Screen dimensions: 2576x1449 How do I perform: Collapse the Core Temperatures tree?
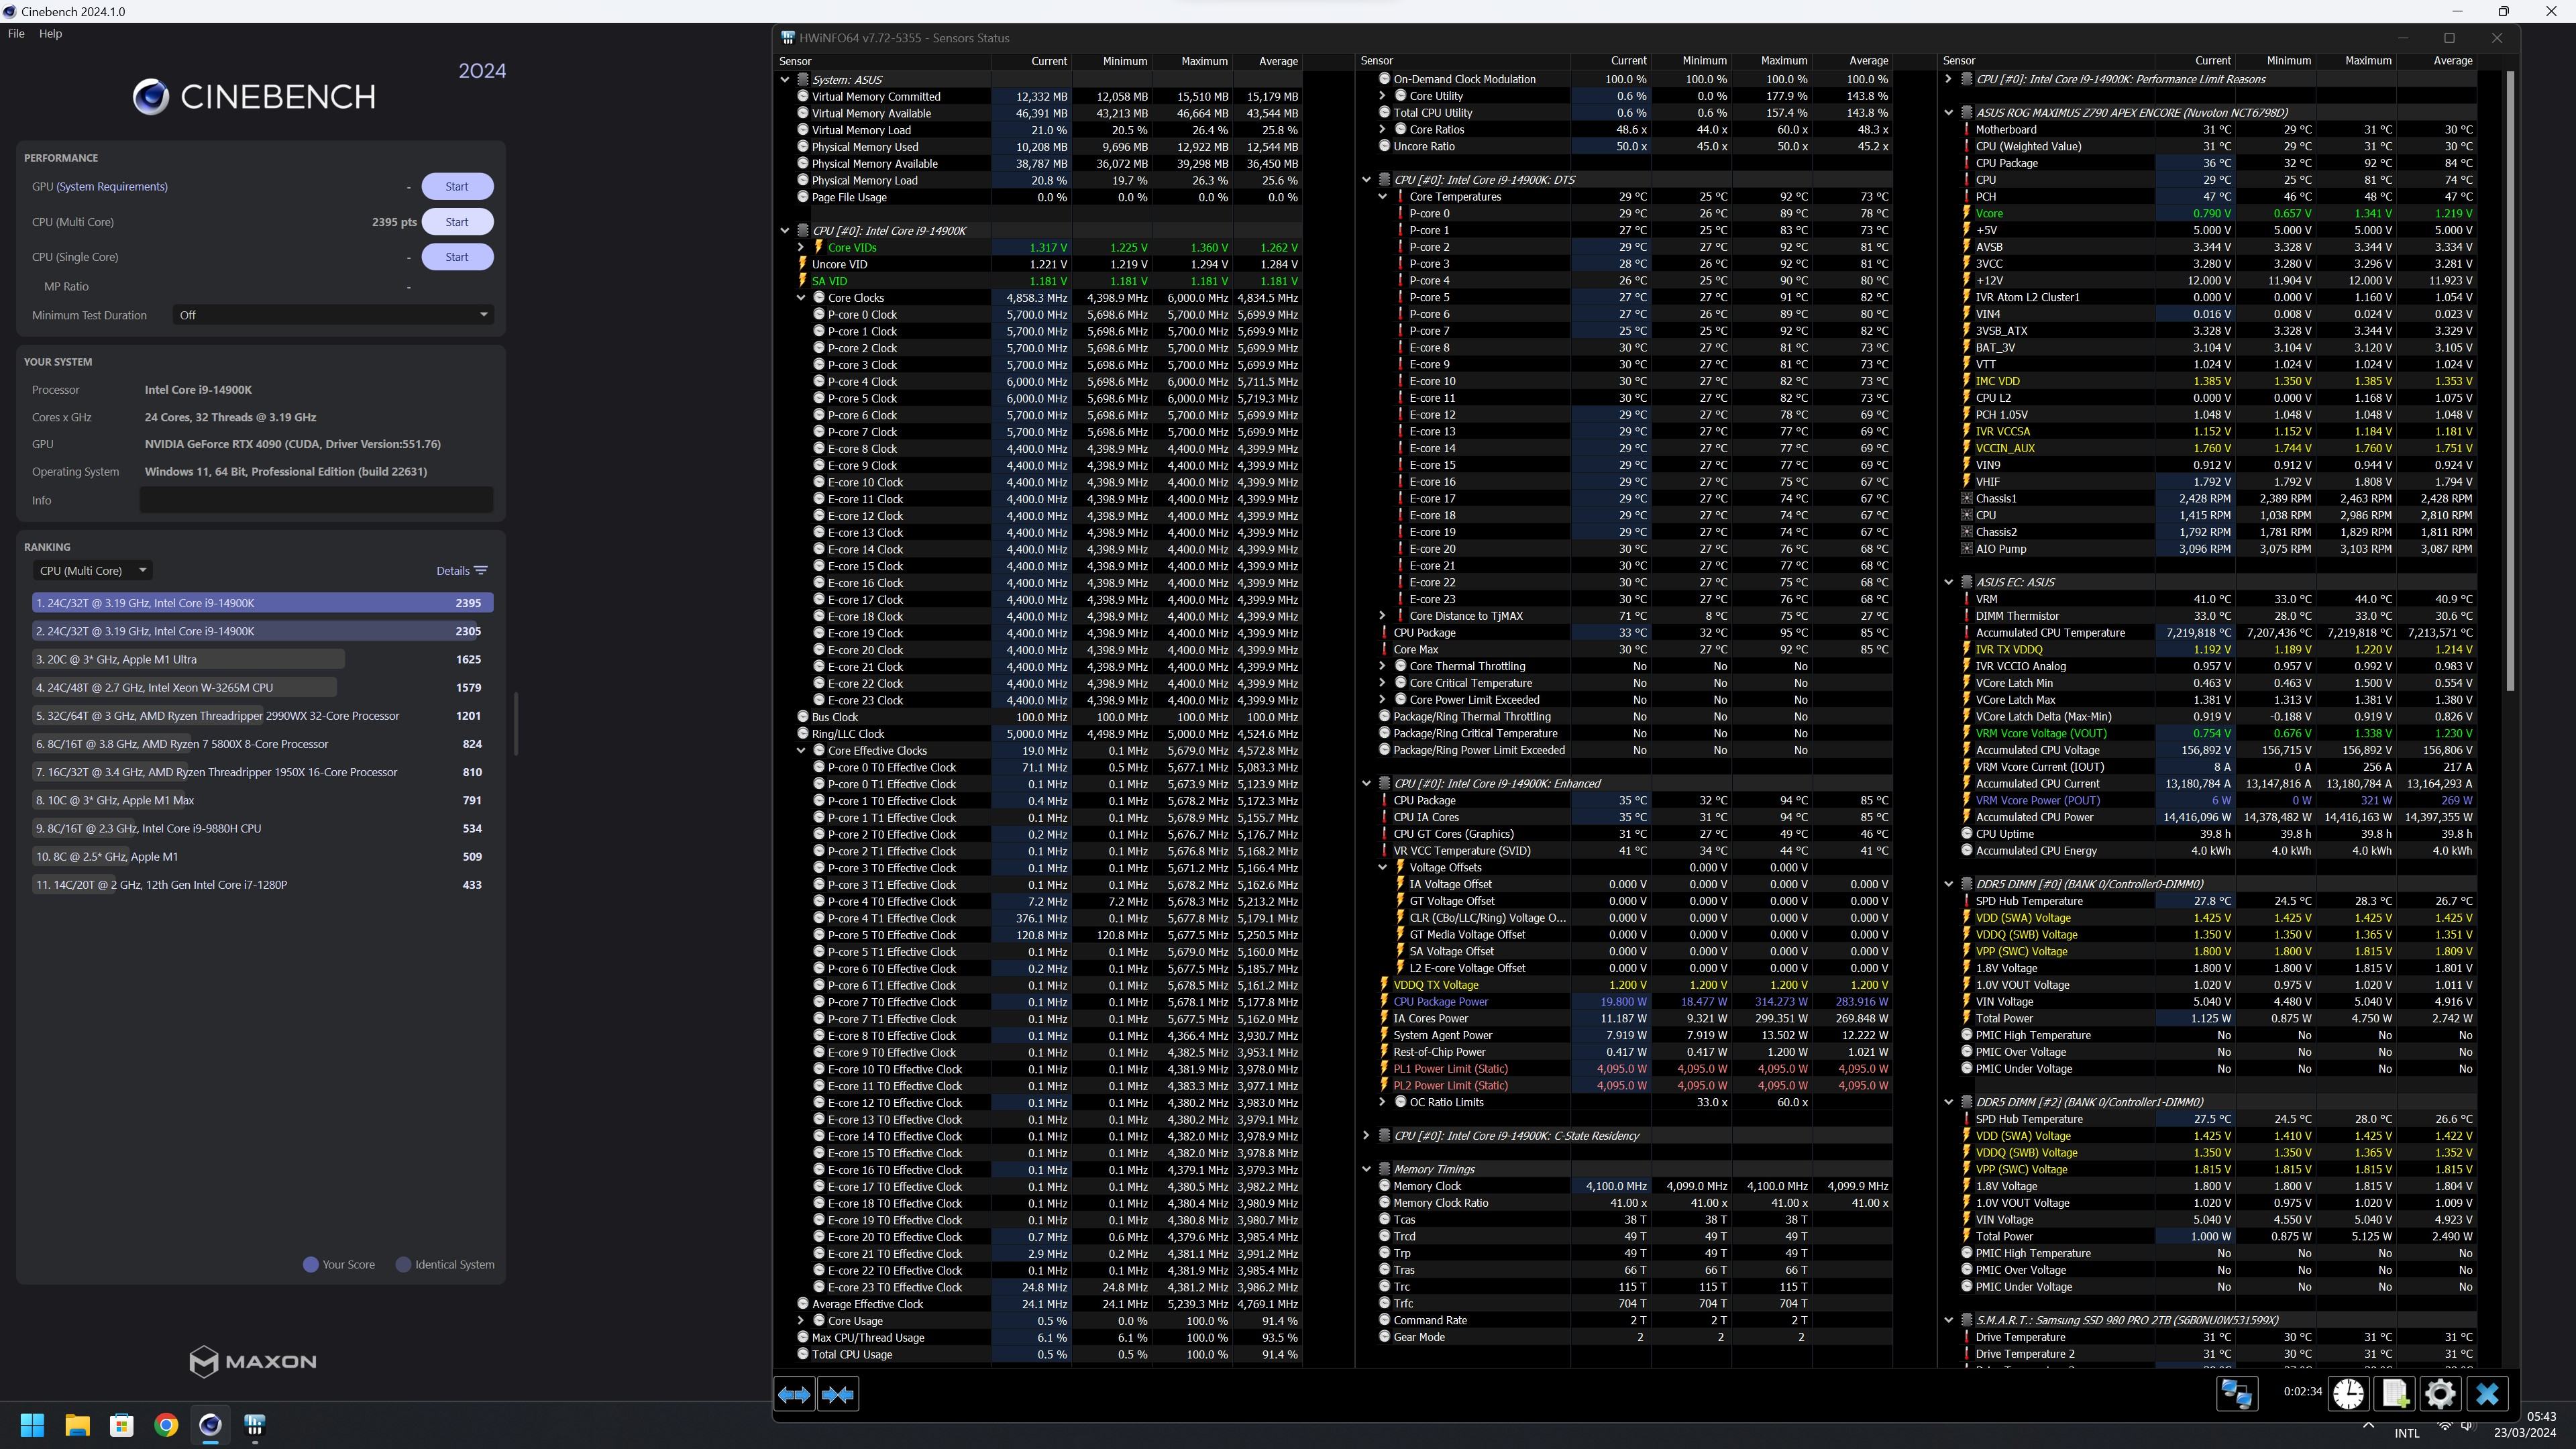[x=1383, y=197]
